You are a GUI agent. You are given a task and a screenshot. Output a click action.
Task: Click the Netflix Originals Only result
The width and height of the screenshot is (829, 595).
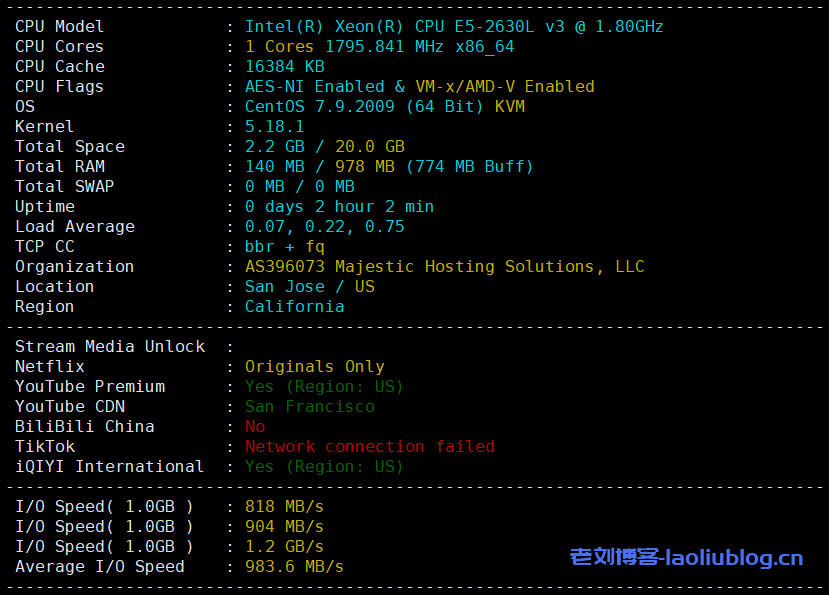[314, 367]
